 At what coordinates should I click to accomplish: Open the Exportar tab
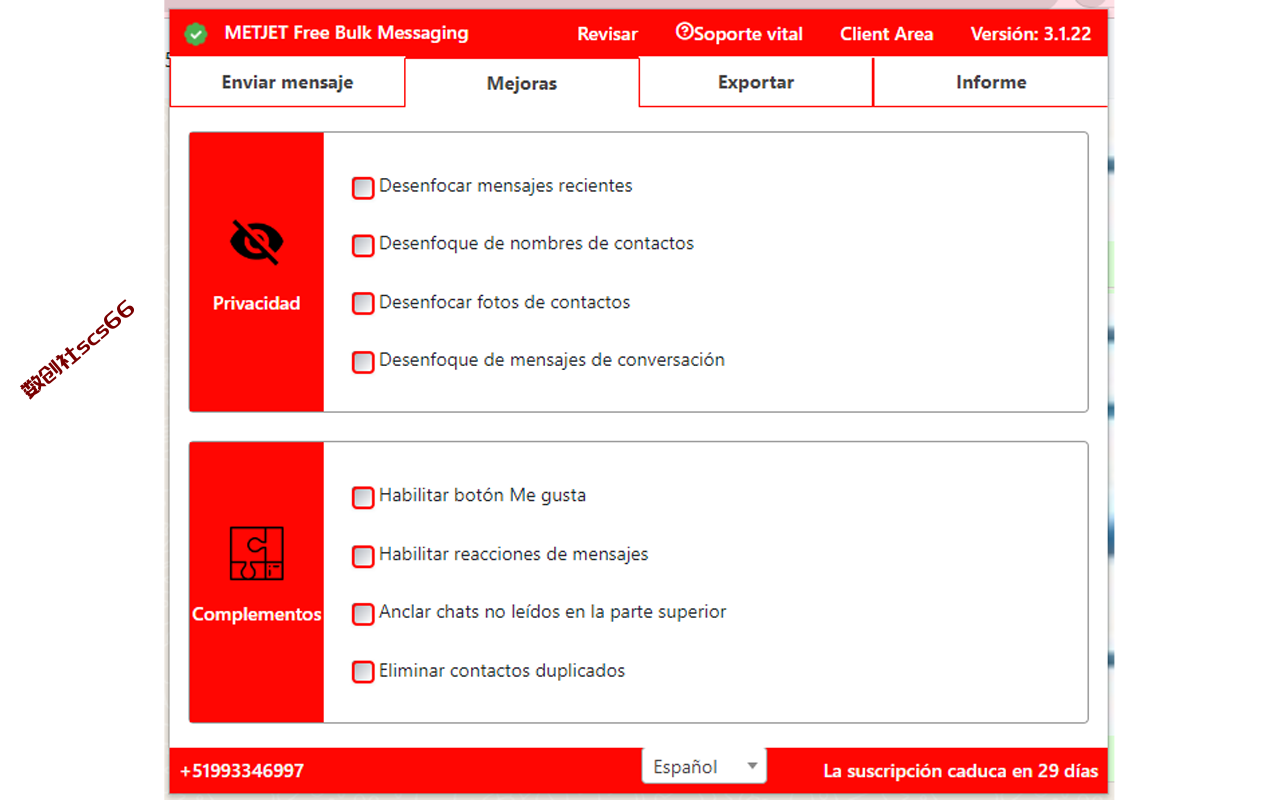[x=756, y=82]
